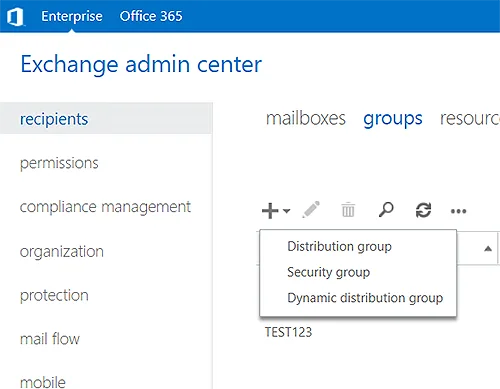Open the more options ellipsis
This screenshot has width=500, height=389.
458,211
